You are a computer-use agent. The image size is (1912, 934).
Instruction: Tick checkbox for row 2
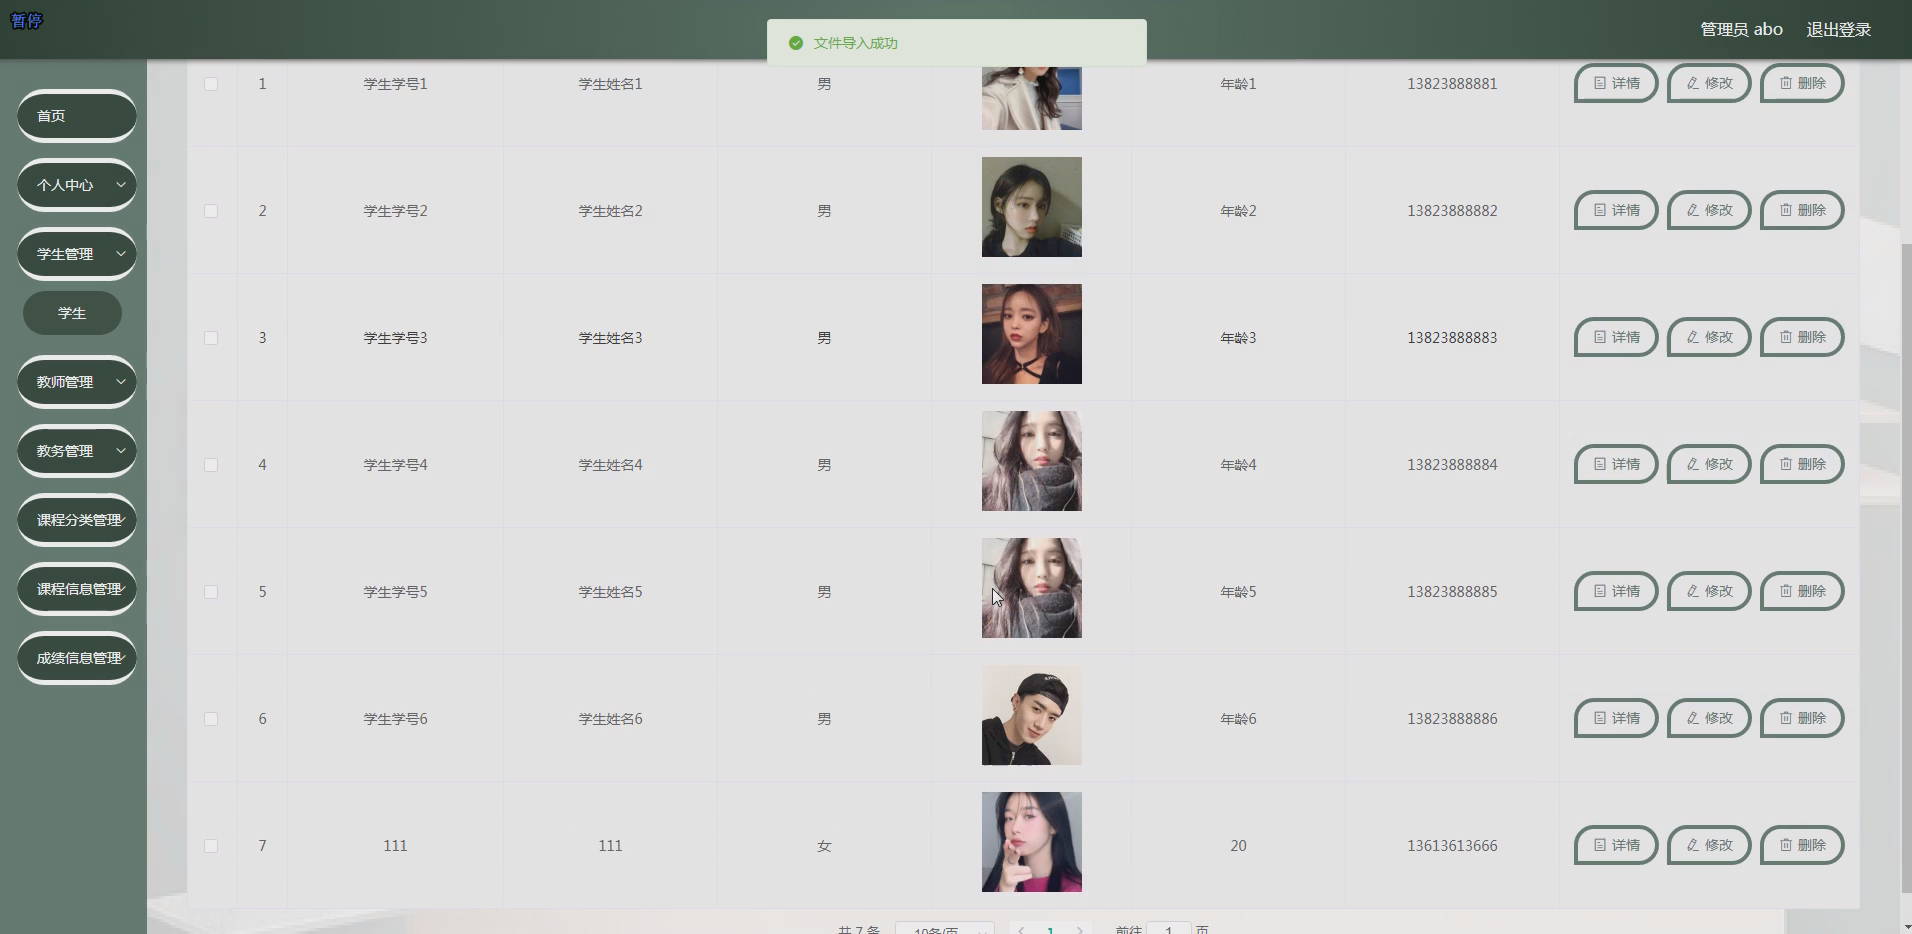[211, 211]
